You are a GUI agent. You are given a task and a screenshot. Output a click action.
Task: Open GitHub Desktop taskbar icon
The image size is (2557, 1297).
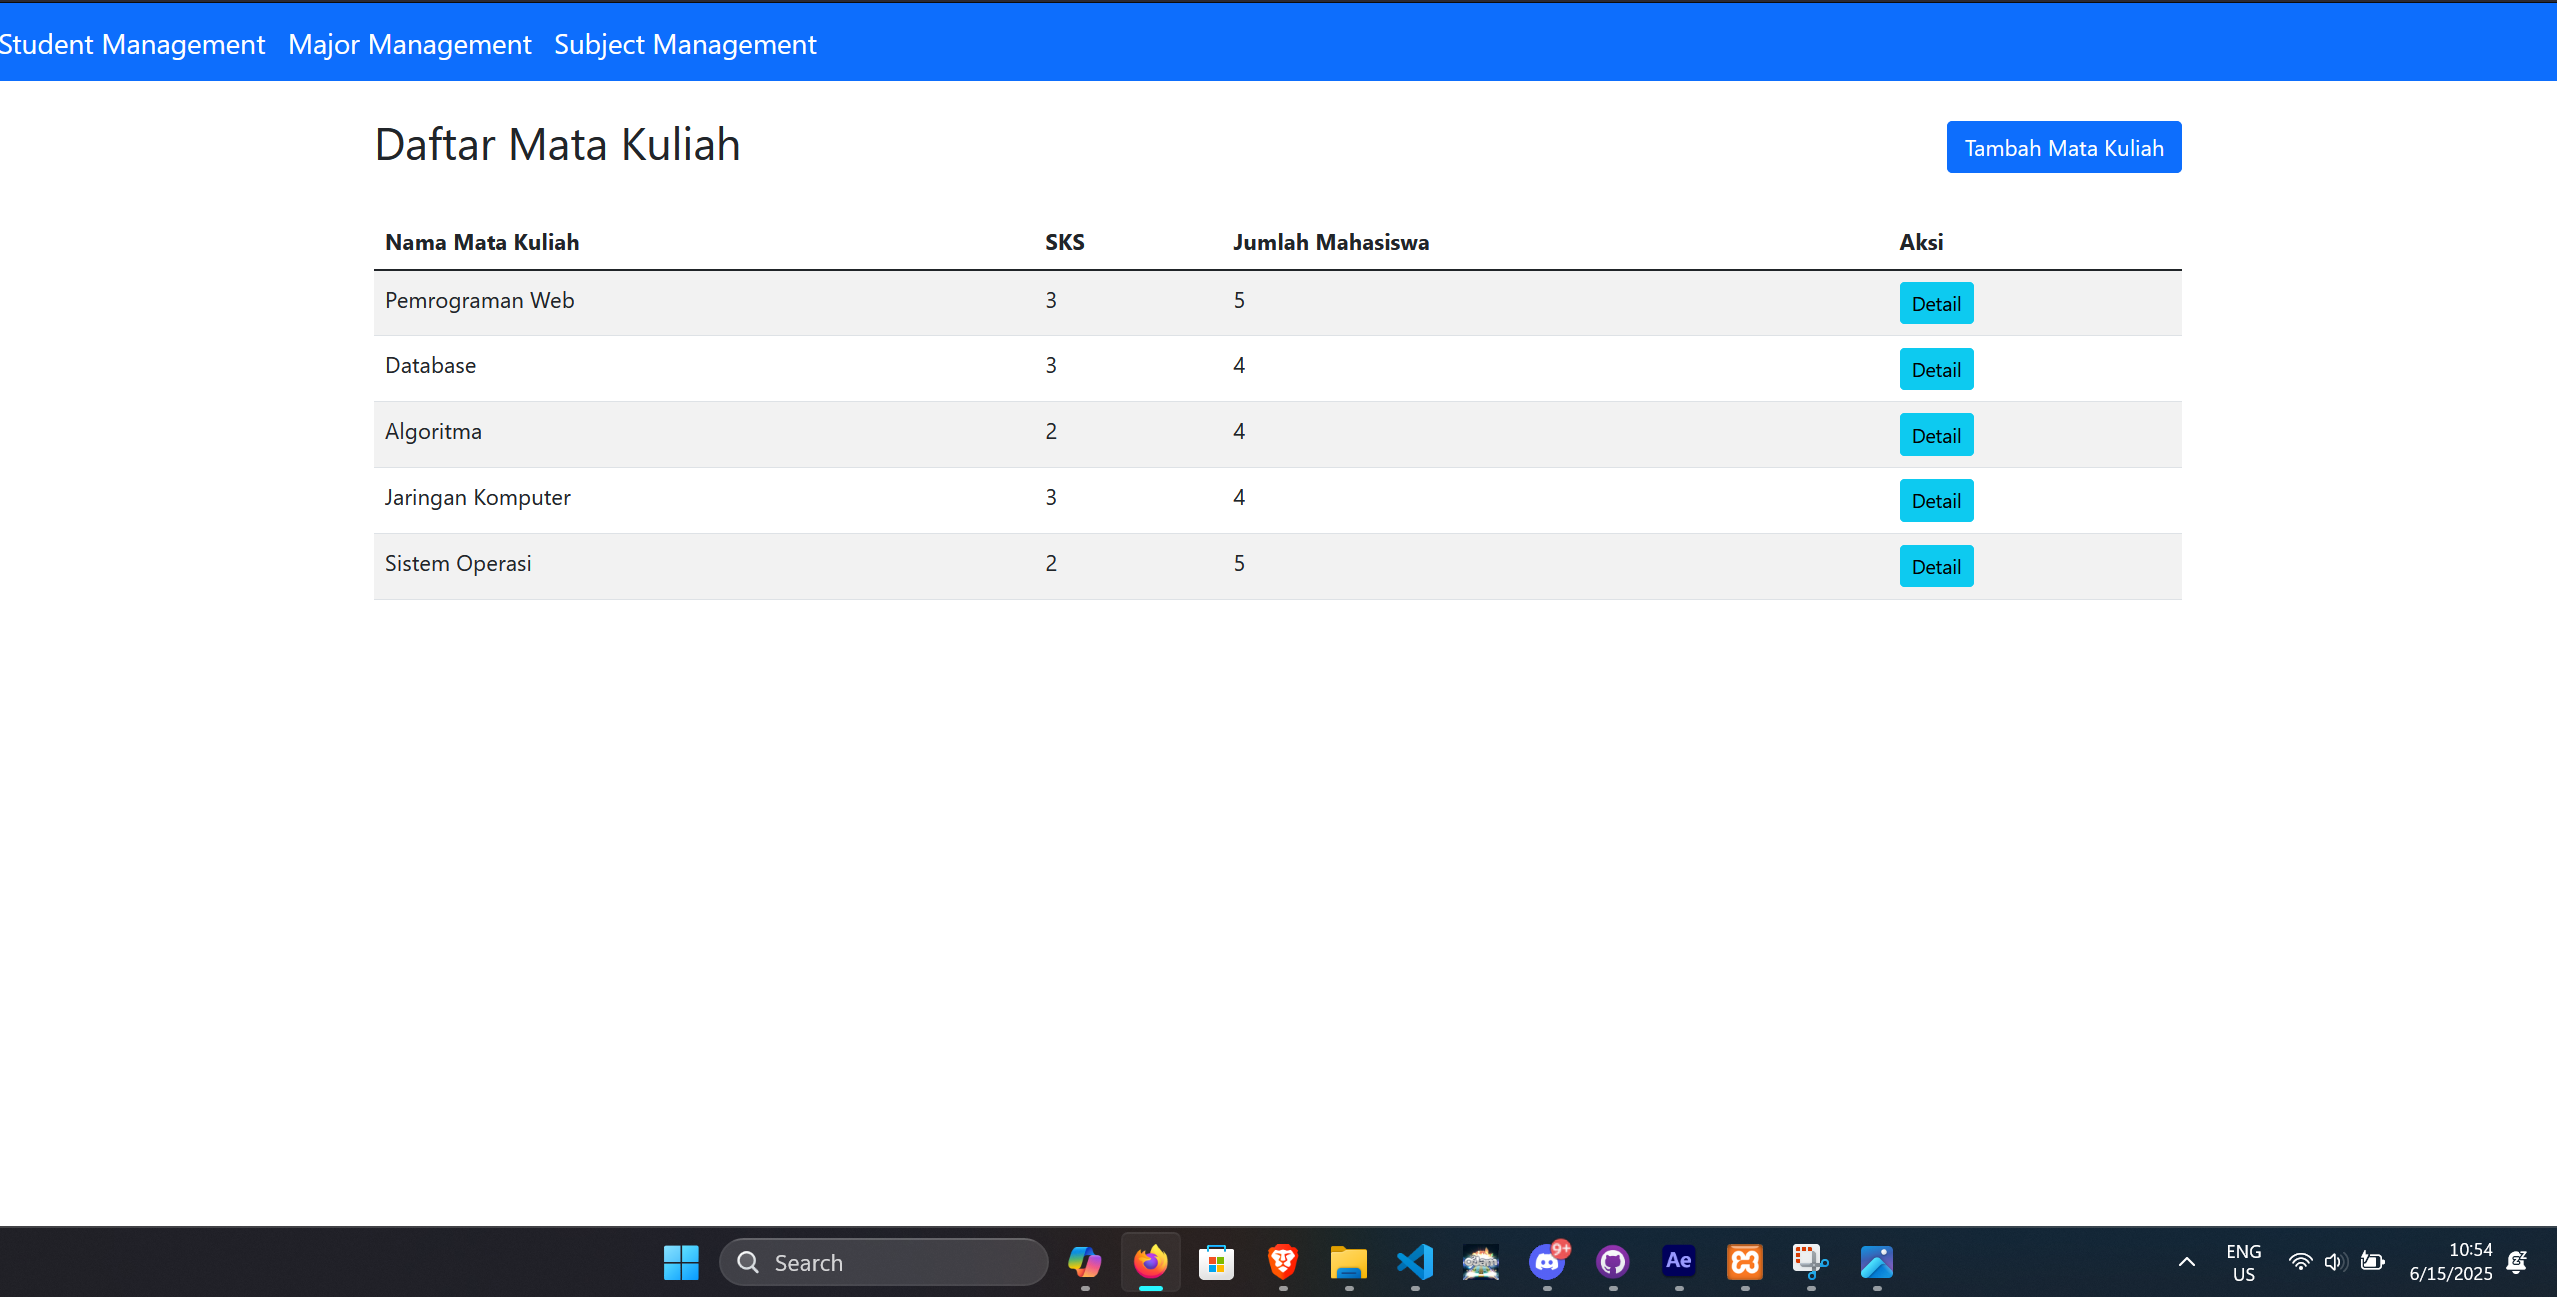[1613, 1262]
